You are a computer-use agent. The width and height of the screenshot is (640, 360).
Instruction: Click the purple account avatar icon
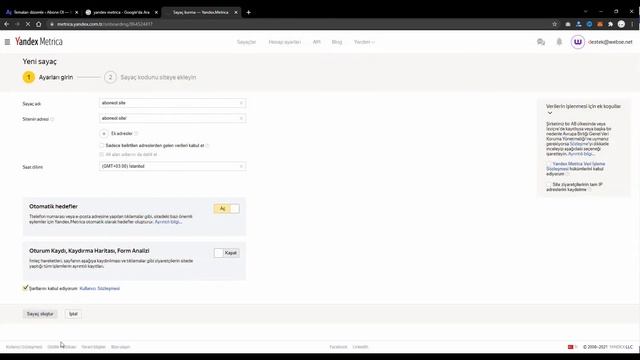pyautogui.click(x=578, y=42)
